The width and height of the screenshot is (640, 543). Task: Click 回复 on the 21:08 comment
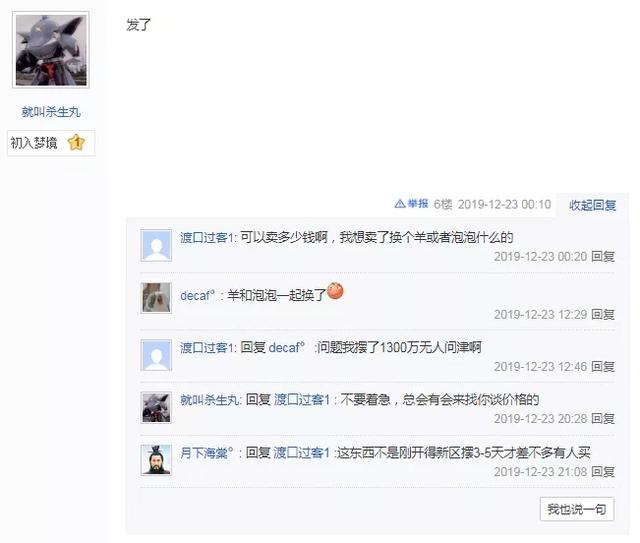603,472
